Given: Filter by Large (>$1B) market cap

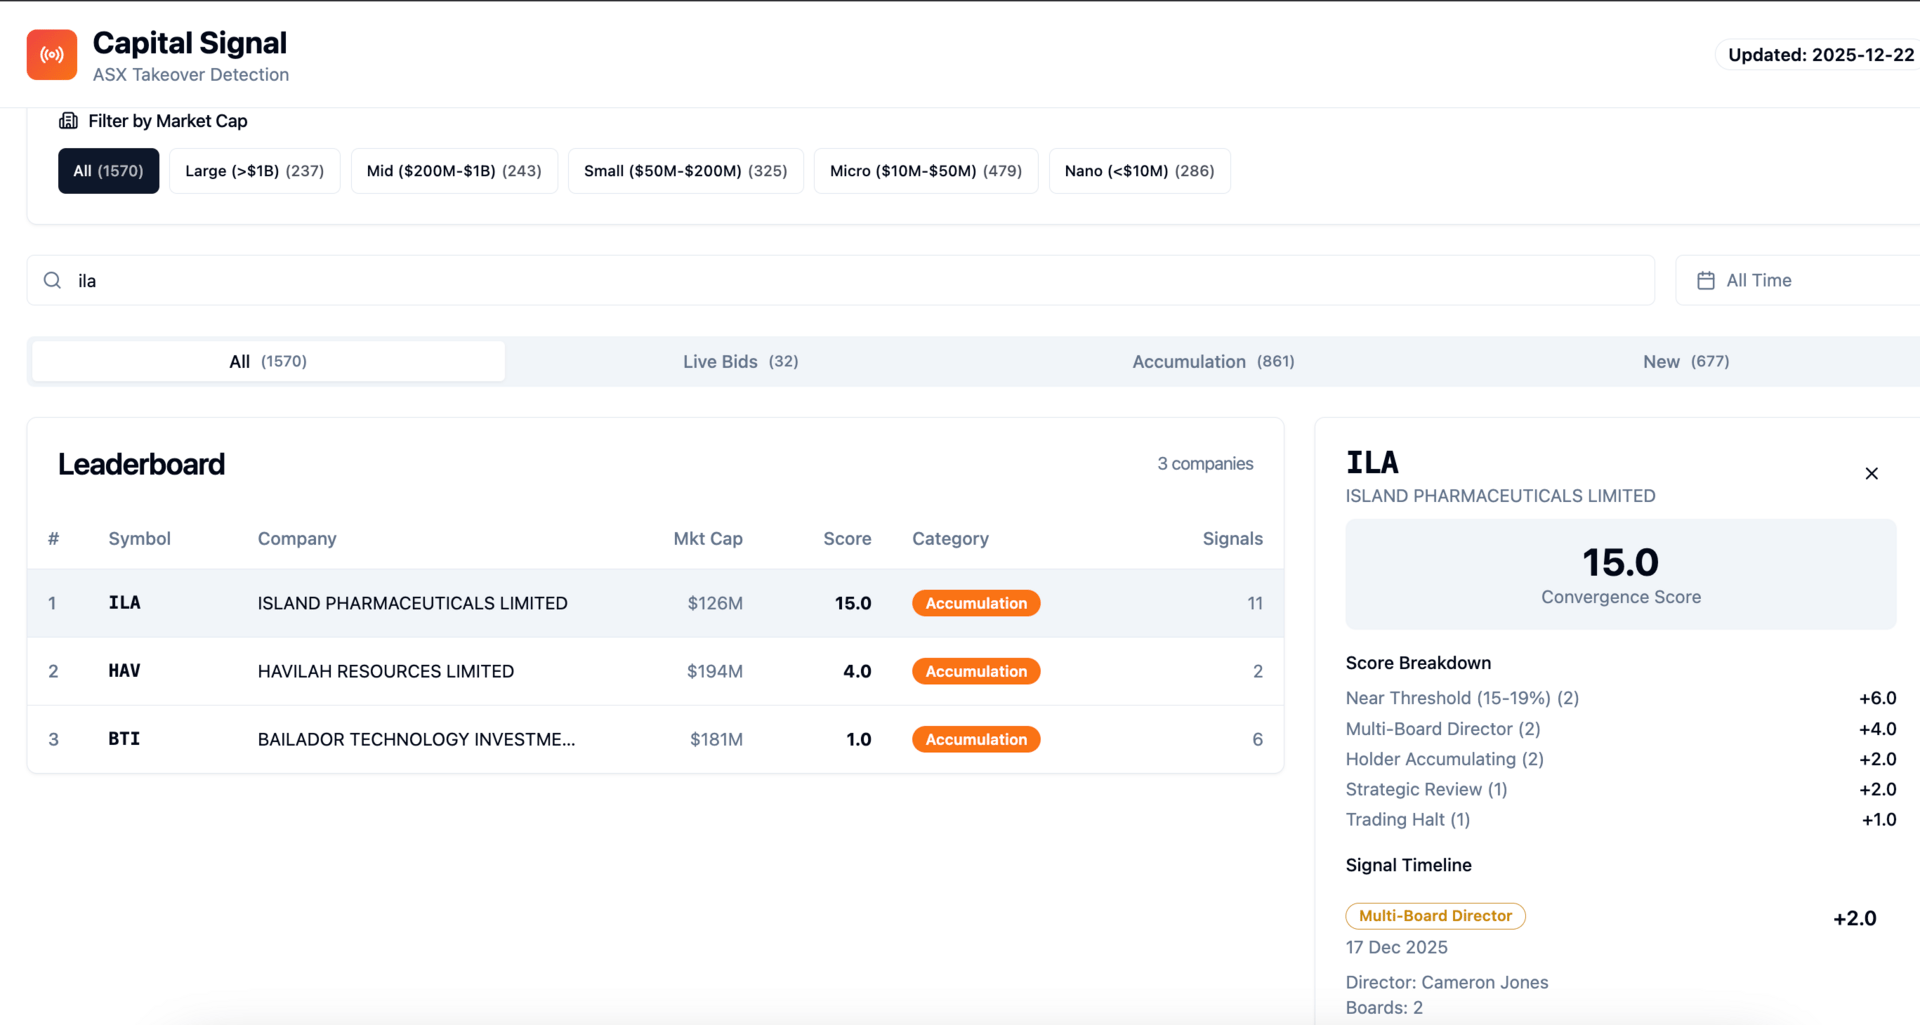Looking at the screenshot, I should pyautogui.click(x=254, y=171).
